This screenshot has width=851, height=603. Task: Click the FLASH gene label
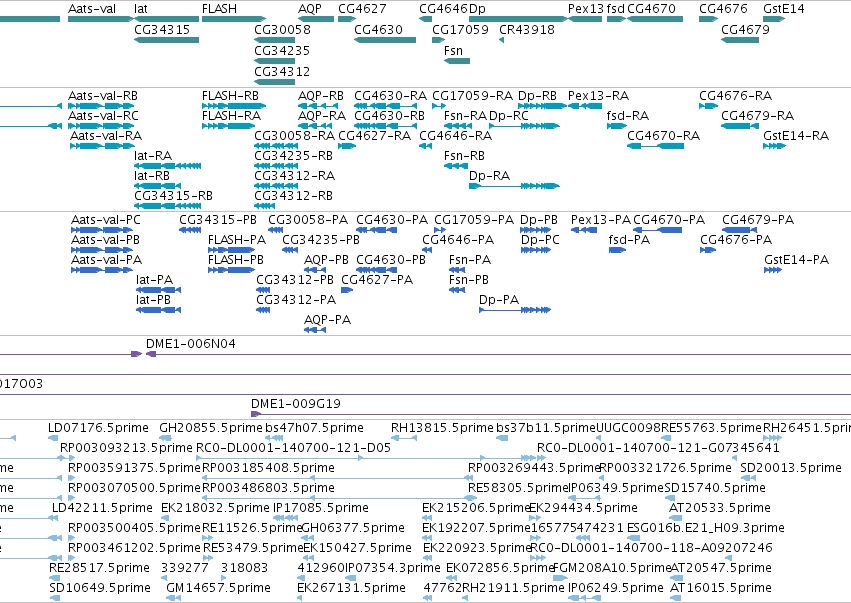coord(219,9)
